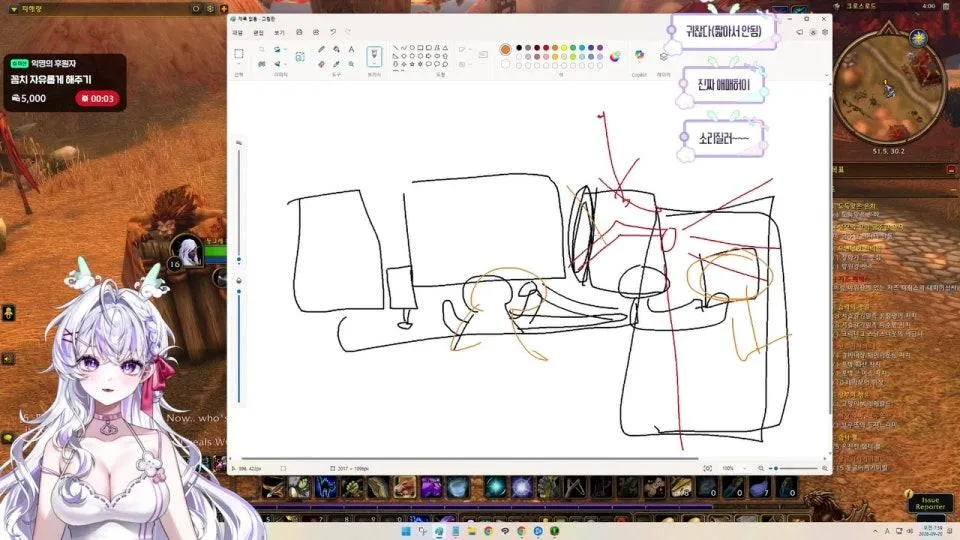Click the Remove background image tool icon
This screenshot has height=540, width=960.
[x=300, y=56]
